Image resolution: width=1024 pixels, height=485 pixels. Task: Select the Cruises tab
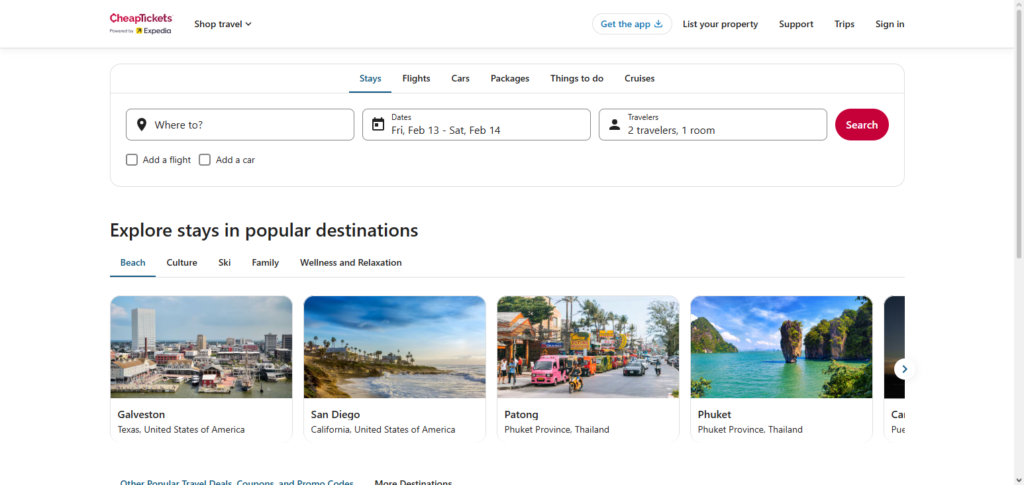pos(639,78)
